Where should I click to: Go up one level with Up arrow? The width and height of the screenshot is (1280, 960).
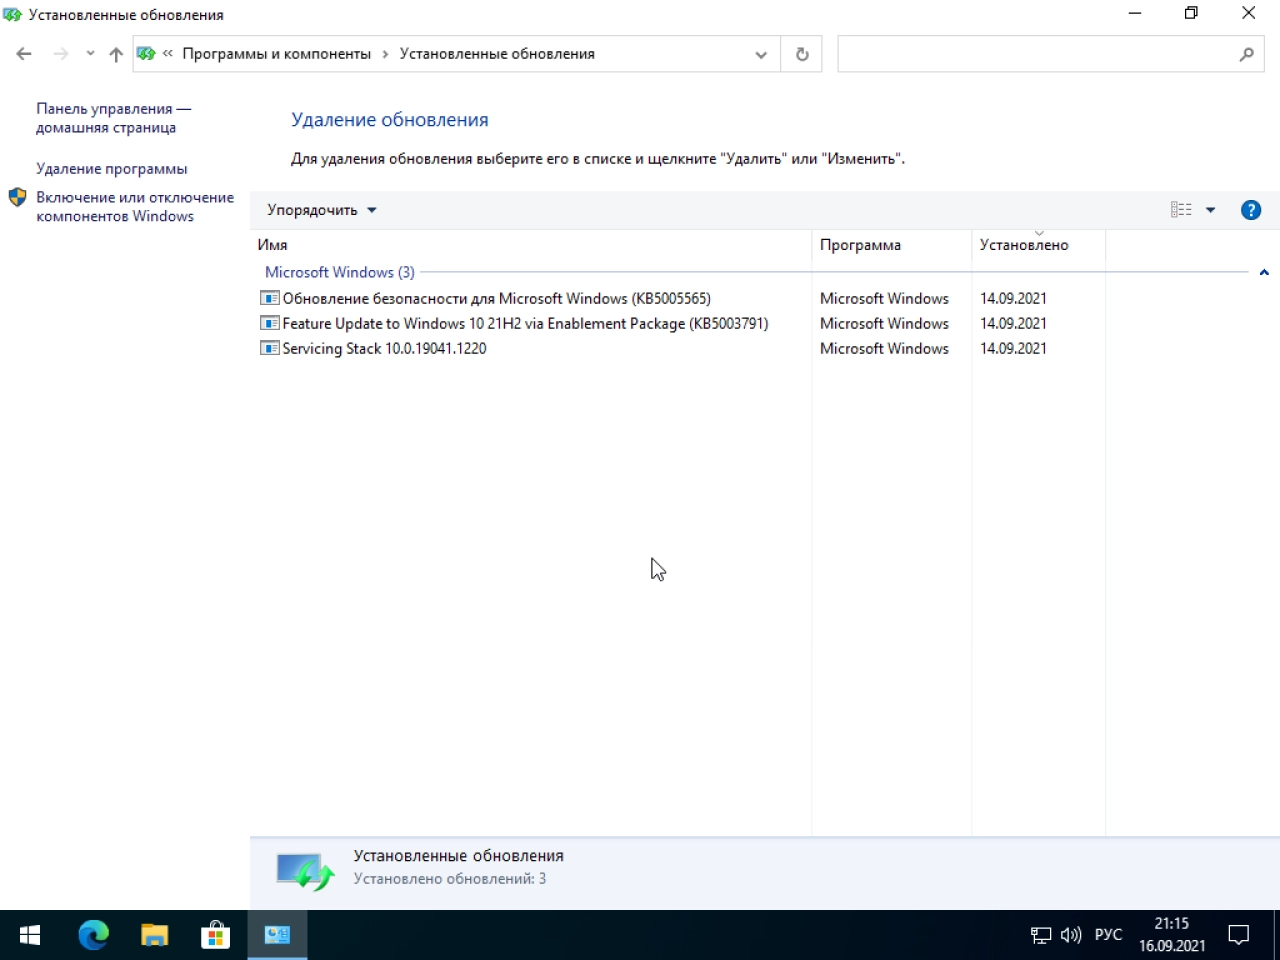[x=116, y=54]
